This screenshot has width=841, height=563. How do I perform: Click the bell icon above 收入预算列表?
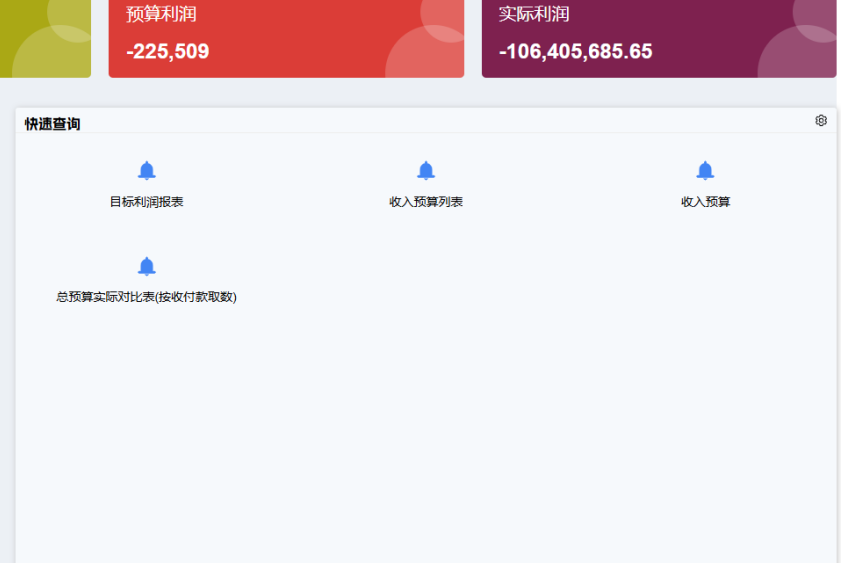[426, 171]
